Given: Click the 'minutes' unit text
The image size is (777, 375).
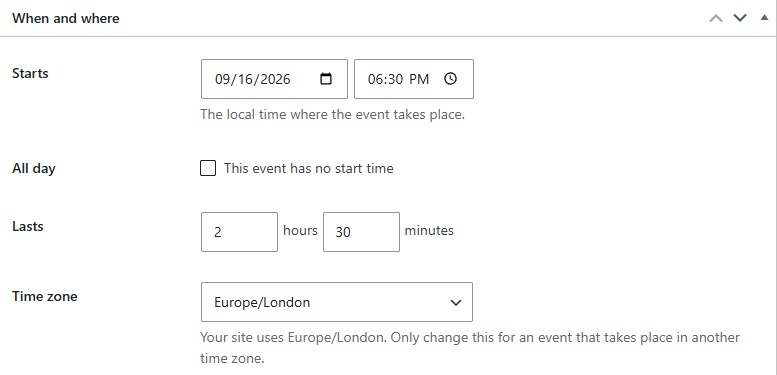Looking at the screenshot, I should (x=429, y=230).
